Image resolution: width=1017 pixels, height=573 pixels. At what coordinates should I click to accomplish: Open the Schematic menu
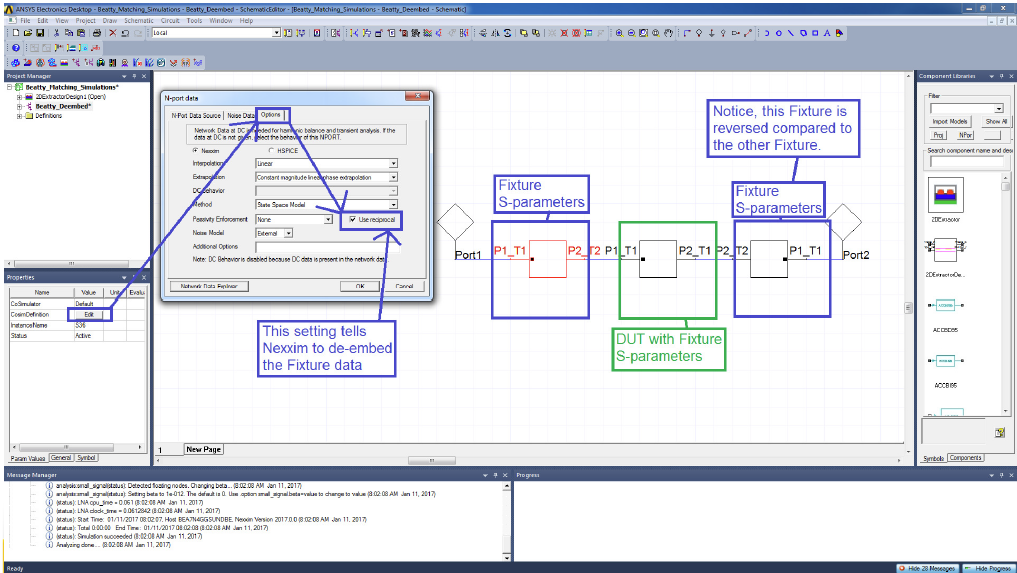139,20
